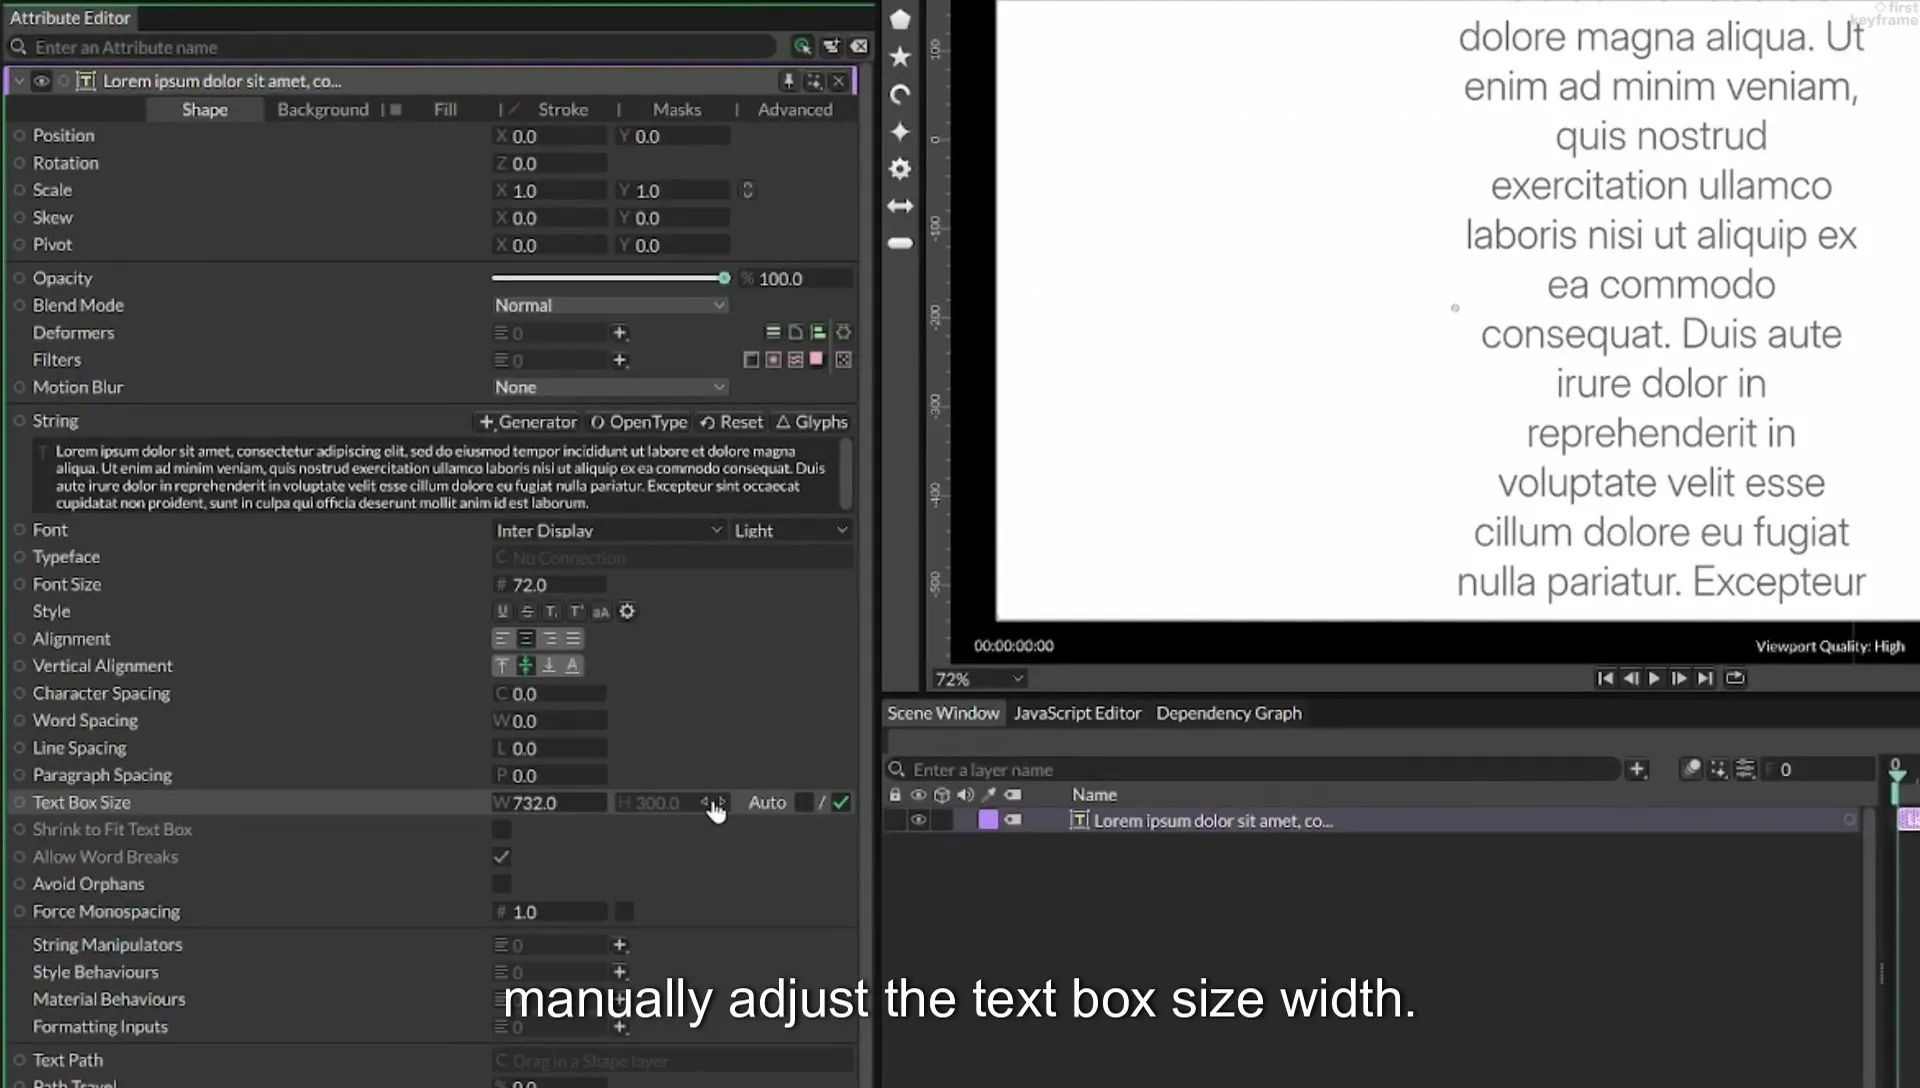Screen dimensions: 1920x1088
Task: Collapse the Lorem ipsum attribute section
Action: (x=19, y=81)
